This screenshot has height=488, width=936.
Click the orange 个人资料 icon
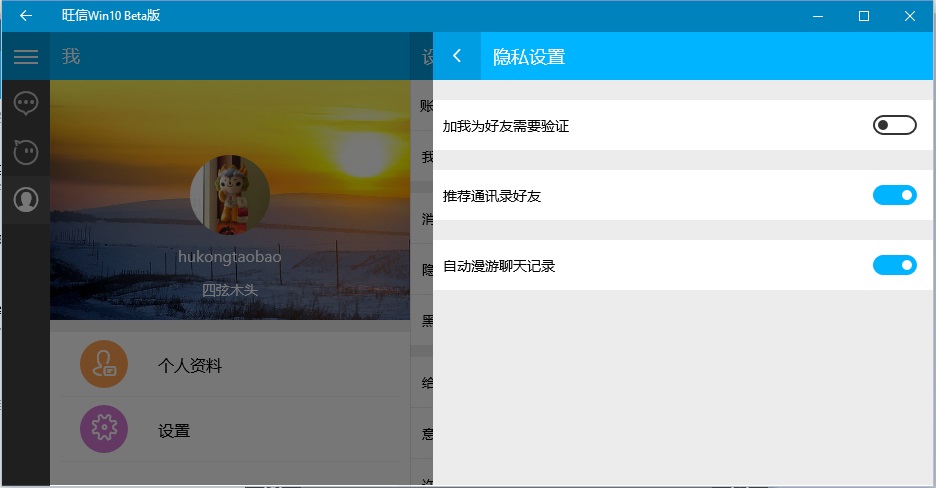click(x=104, y=365)
